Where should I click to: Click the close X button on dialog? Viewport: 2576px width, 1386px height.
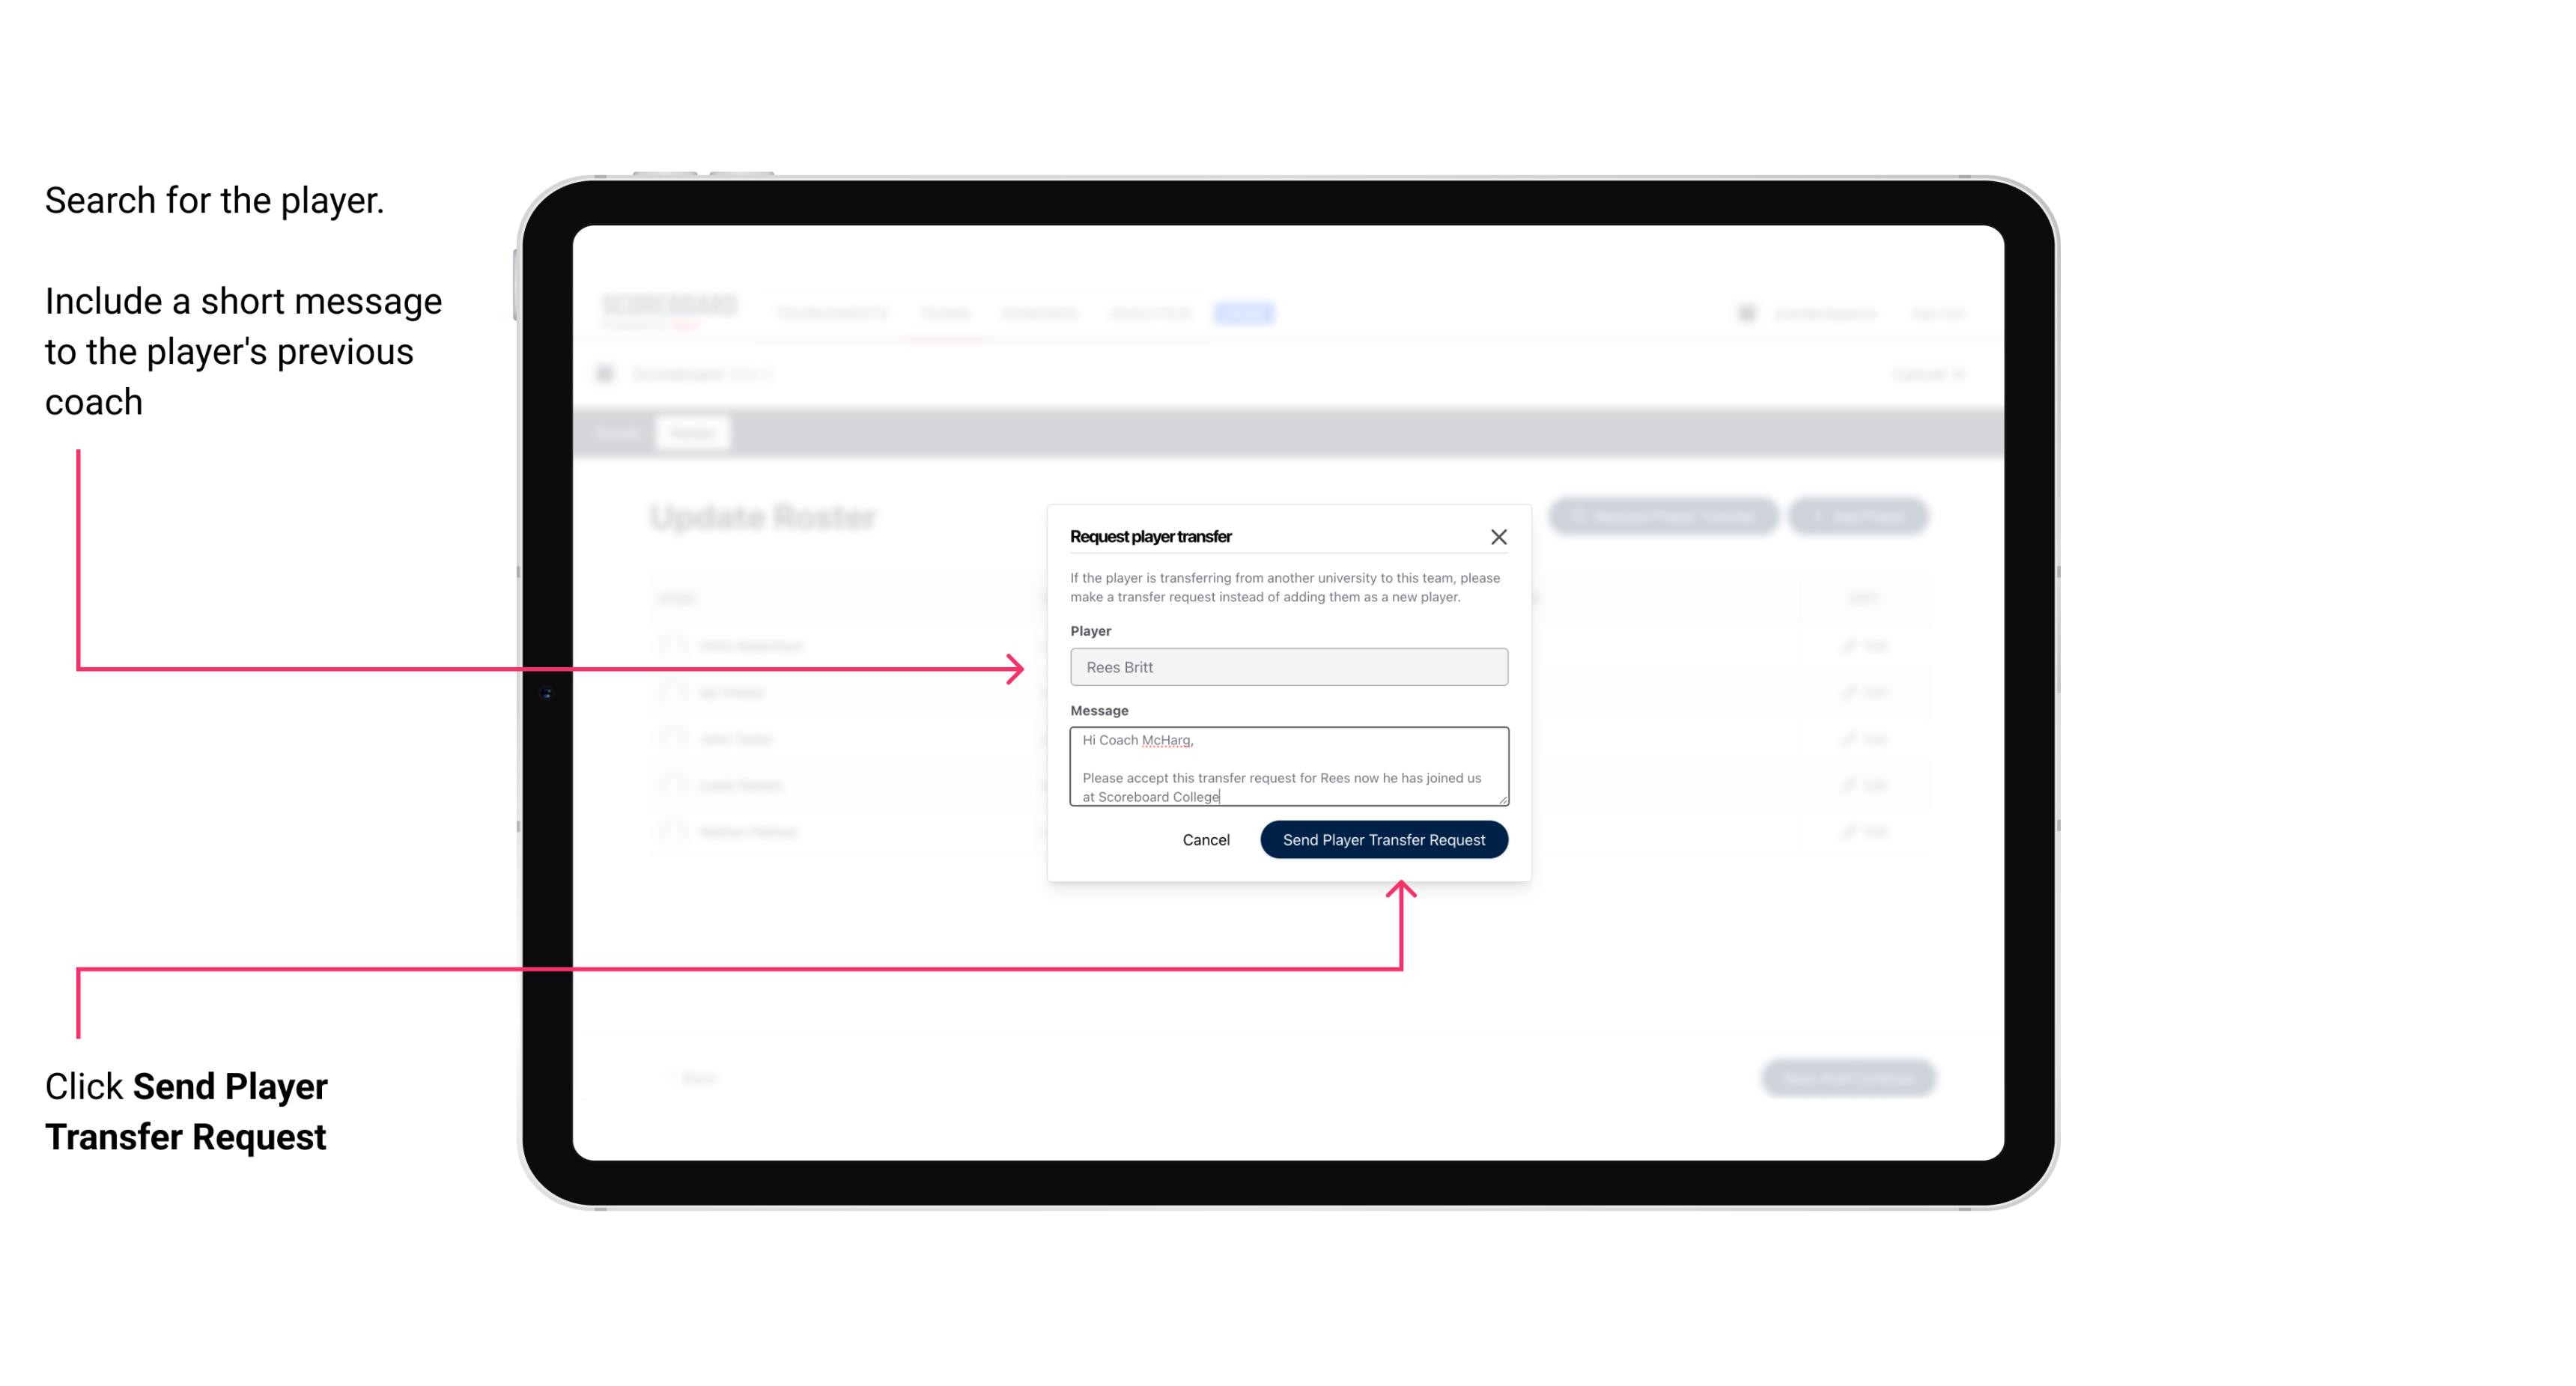[1499, 536]
